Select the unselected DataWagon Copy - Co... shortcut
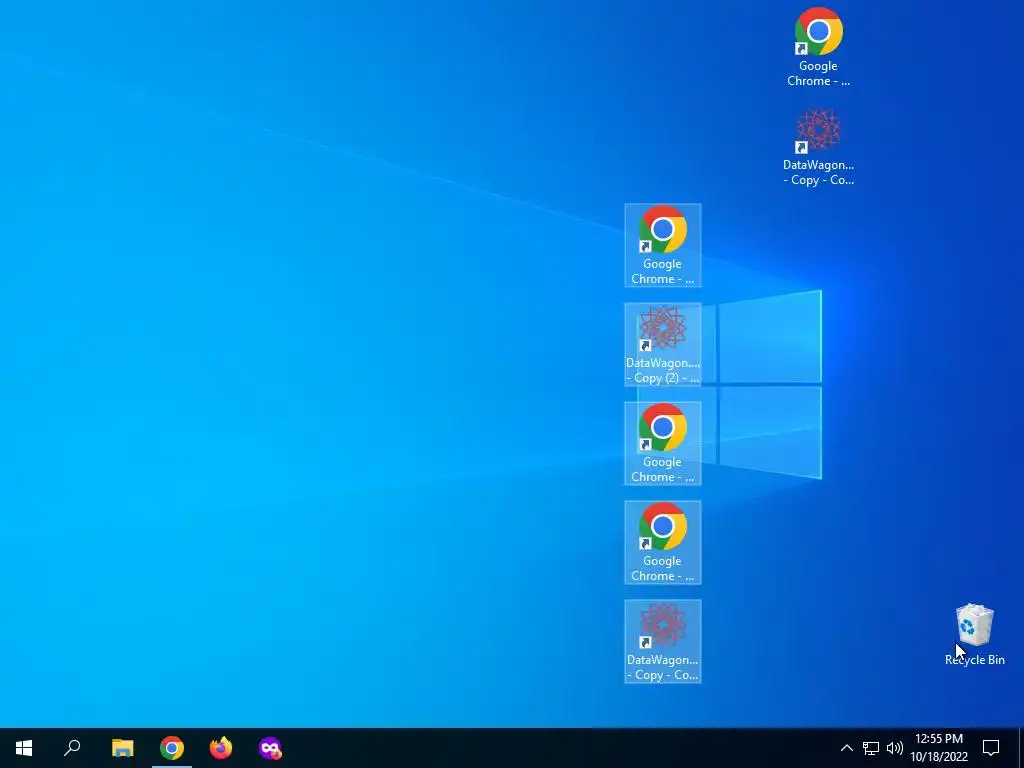Image resolution: width=1024 pixels, height=768 pixels. click(x=818, y=148)
